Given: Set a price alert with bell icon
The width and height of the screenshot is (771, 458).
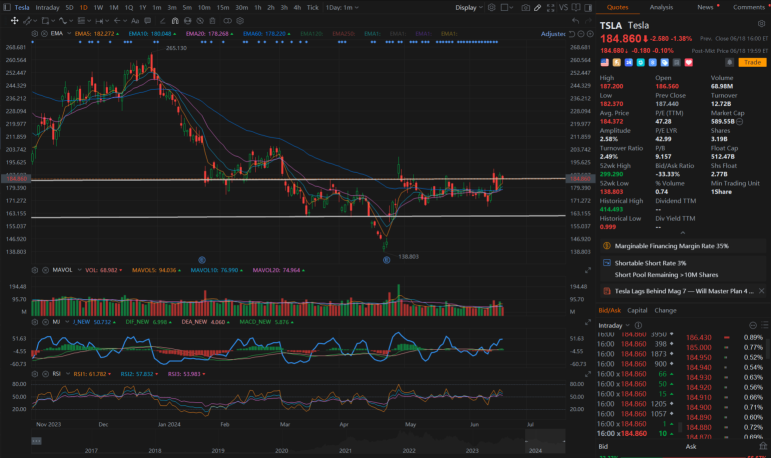Looking at the screenshot, I should (730, 62).
